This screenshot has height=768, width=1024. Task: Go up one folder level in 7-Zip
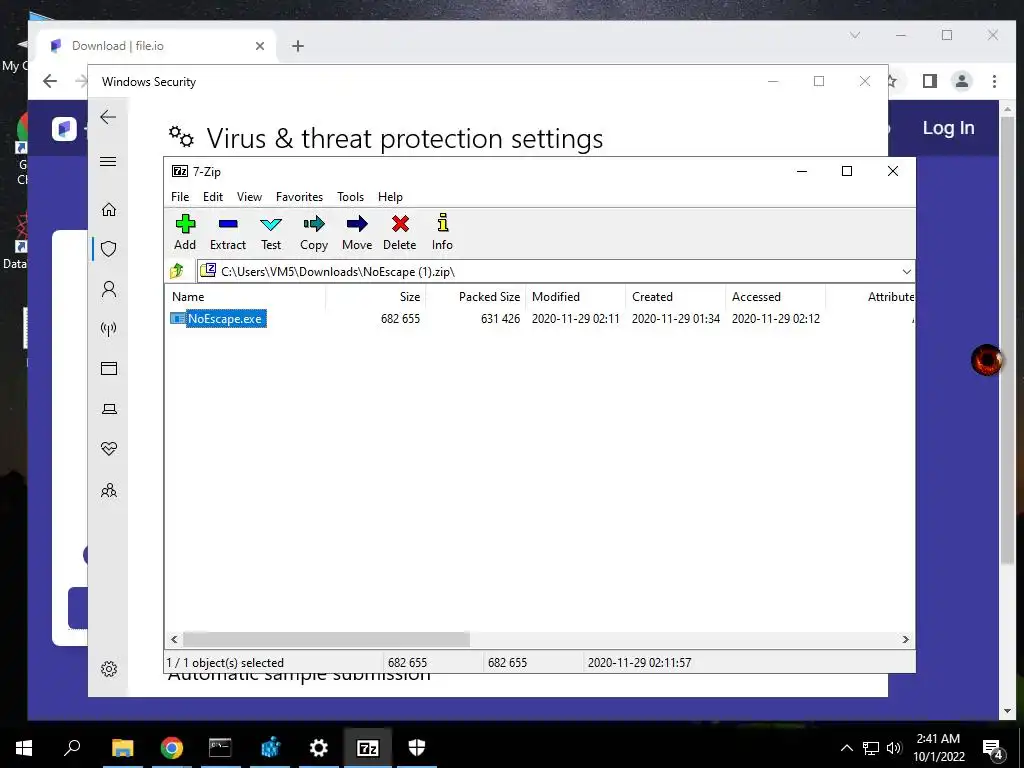tap(177, 270)
